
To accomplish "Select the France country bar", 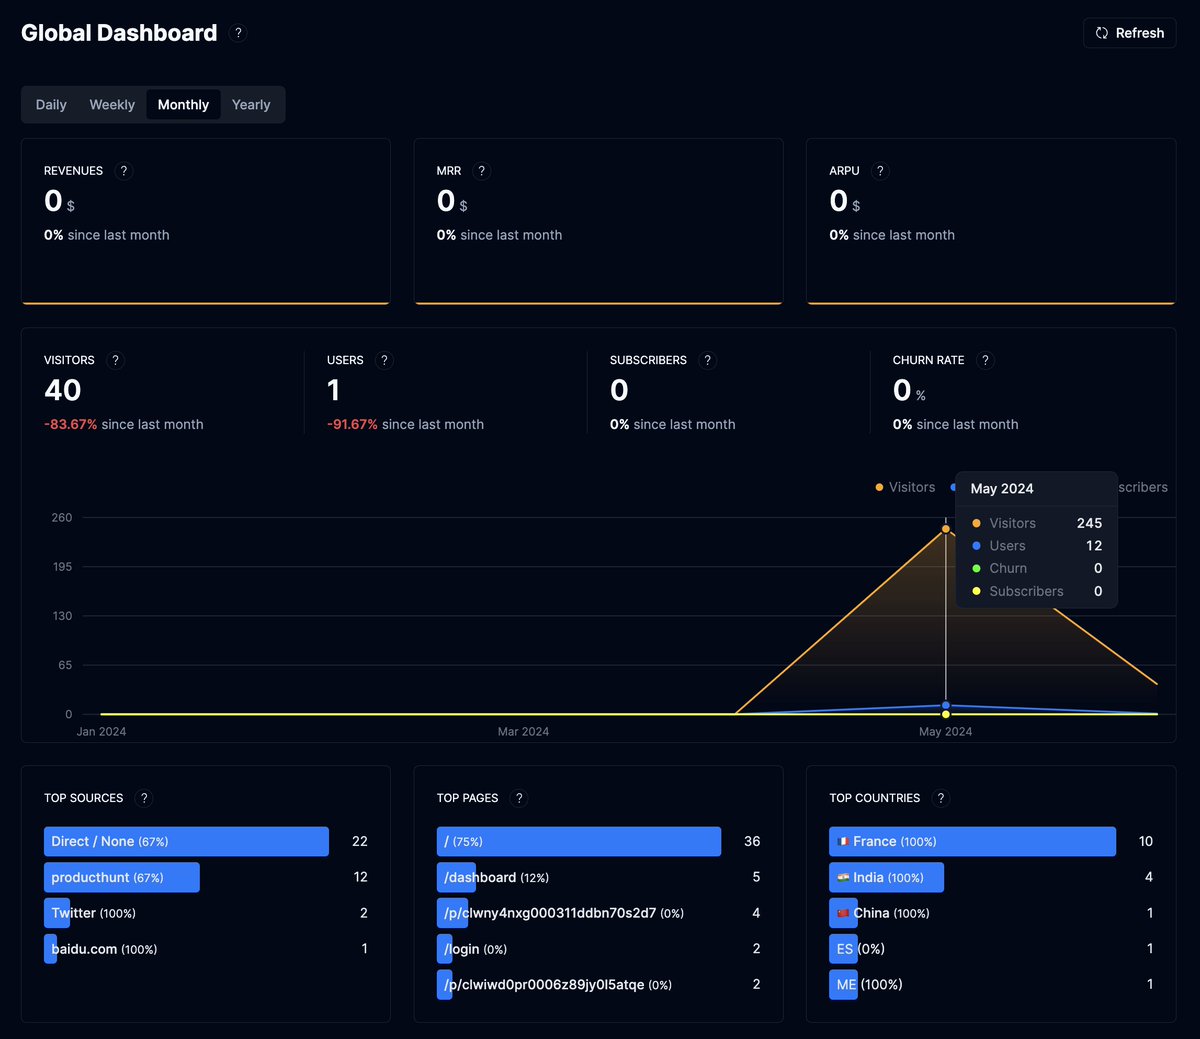I will click(972, 841).
